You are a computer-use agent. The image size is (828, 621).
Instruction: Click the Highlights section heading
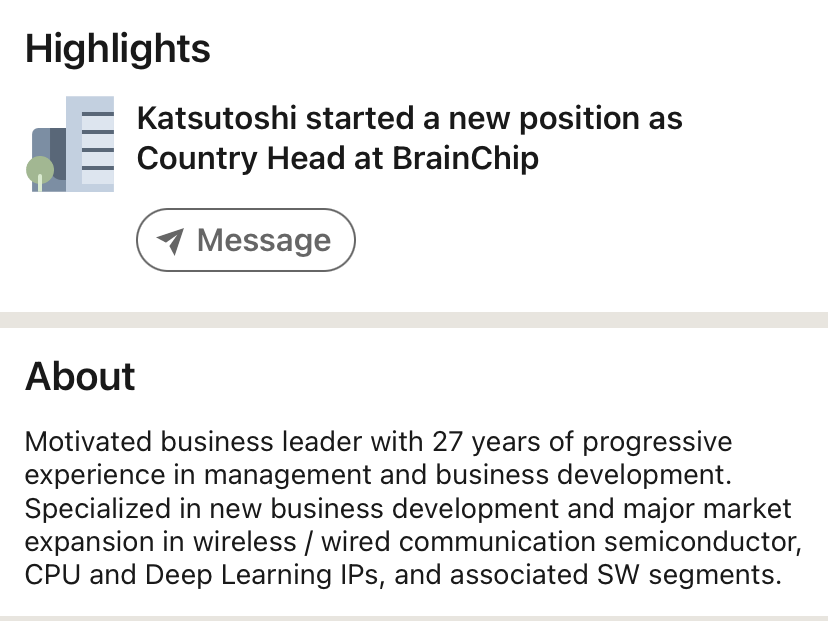[118, 48]
